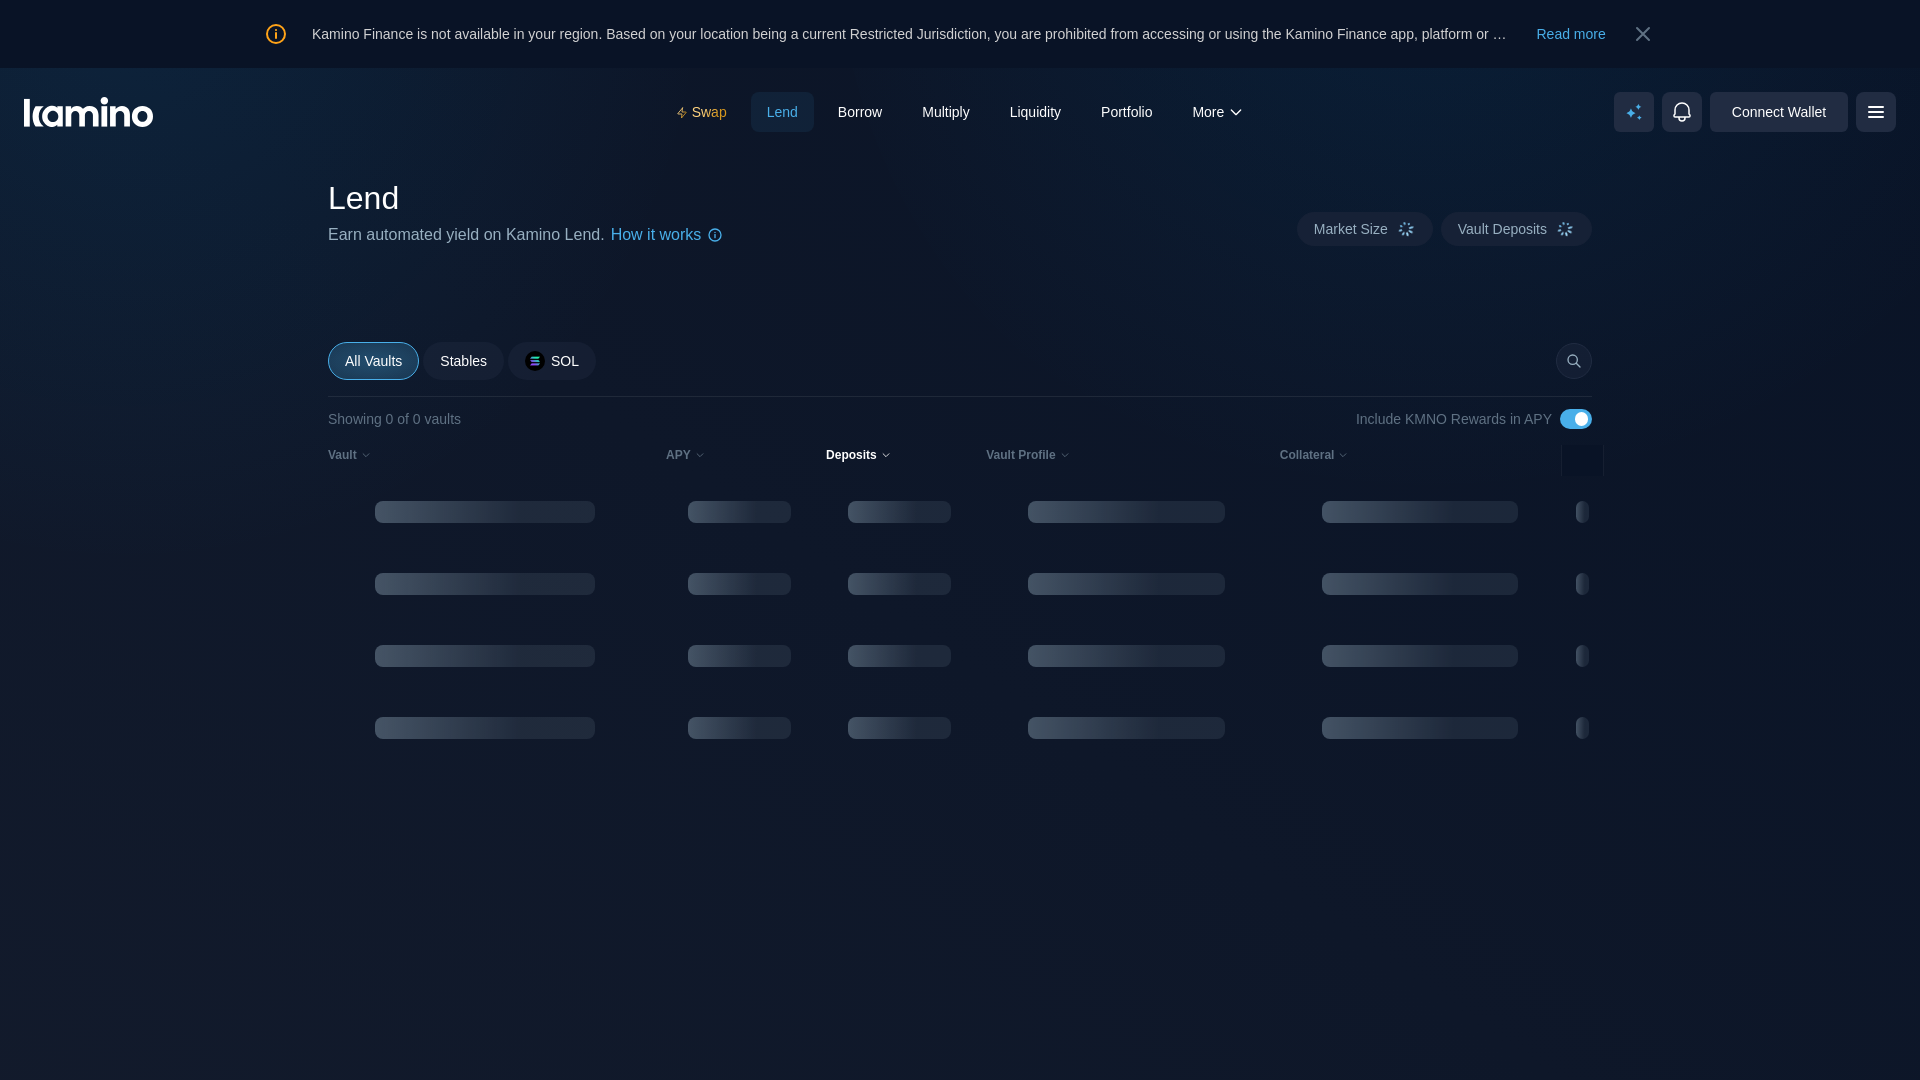Click the info icon beside How it works
Screen dimensions: 1920x1080
(715, 235)
